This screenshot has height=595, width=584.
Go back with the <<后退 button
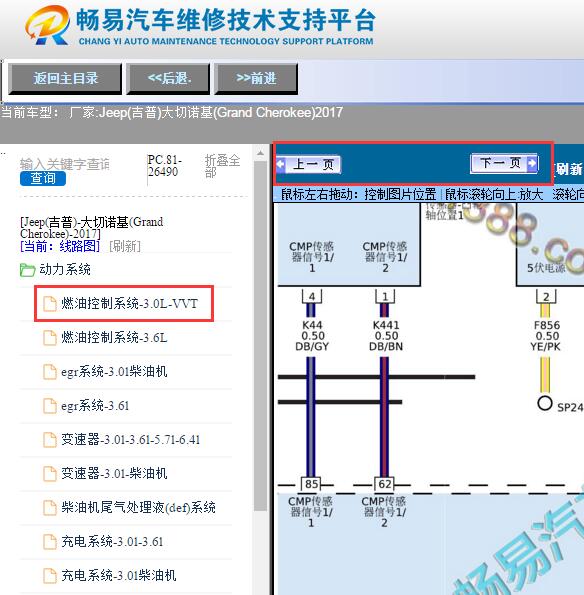click(168, 79)
